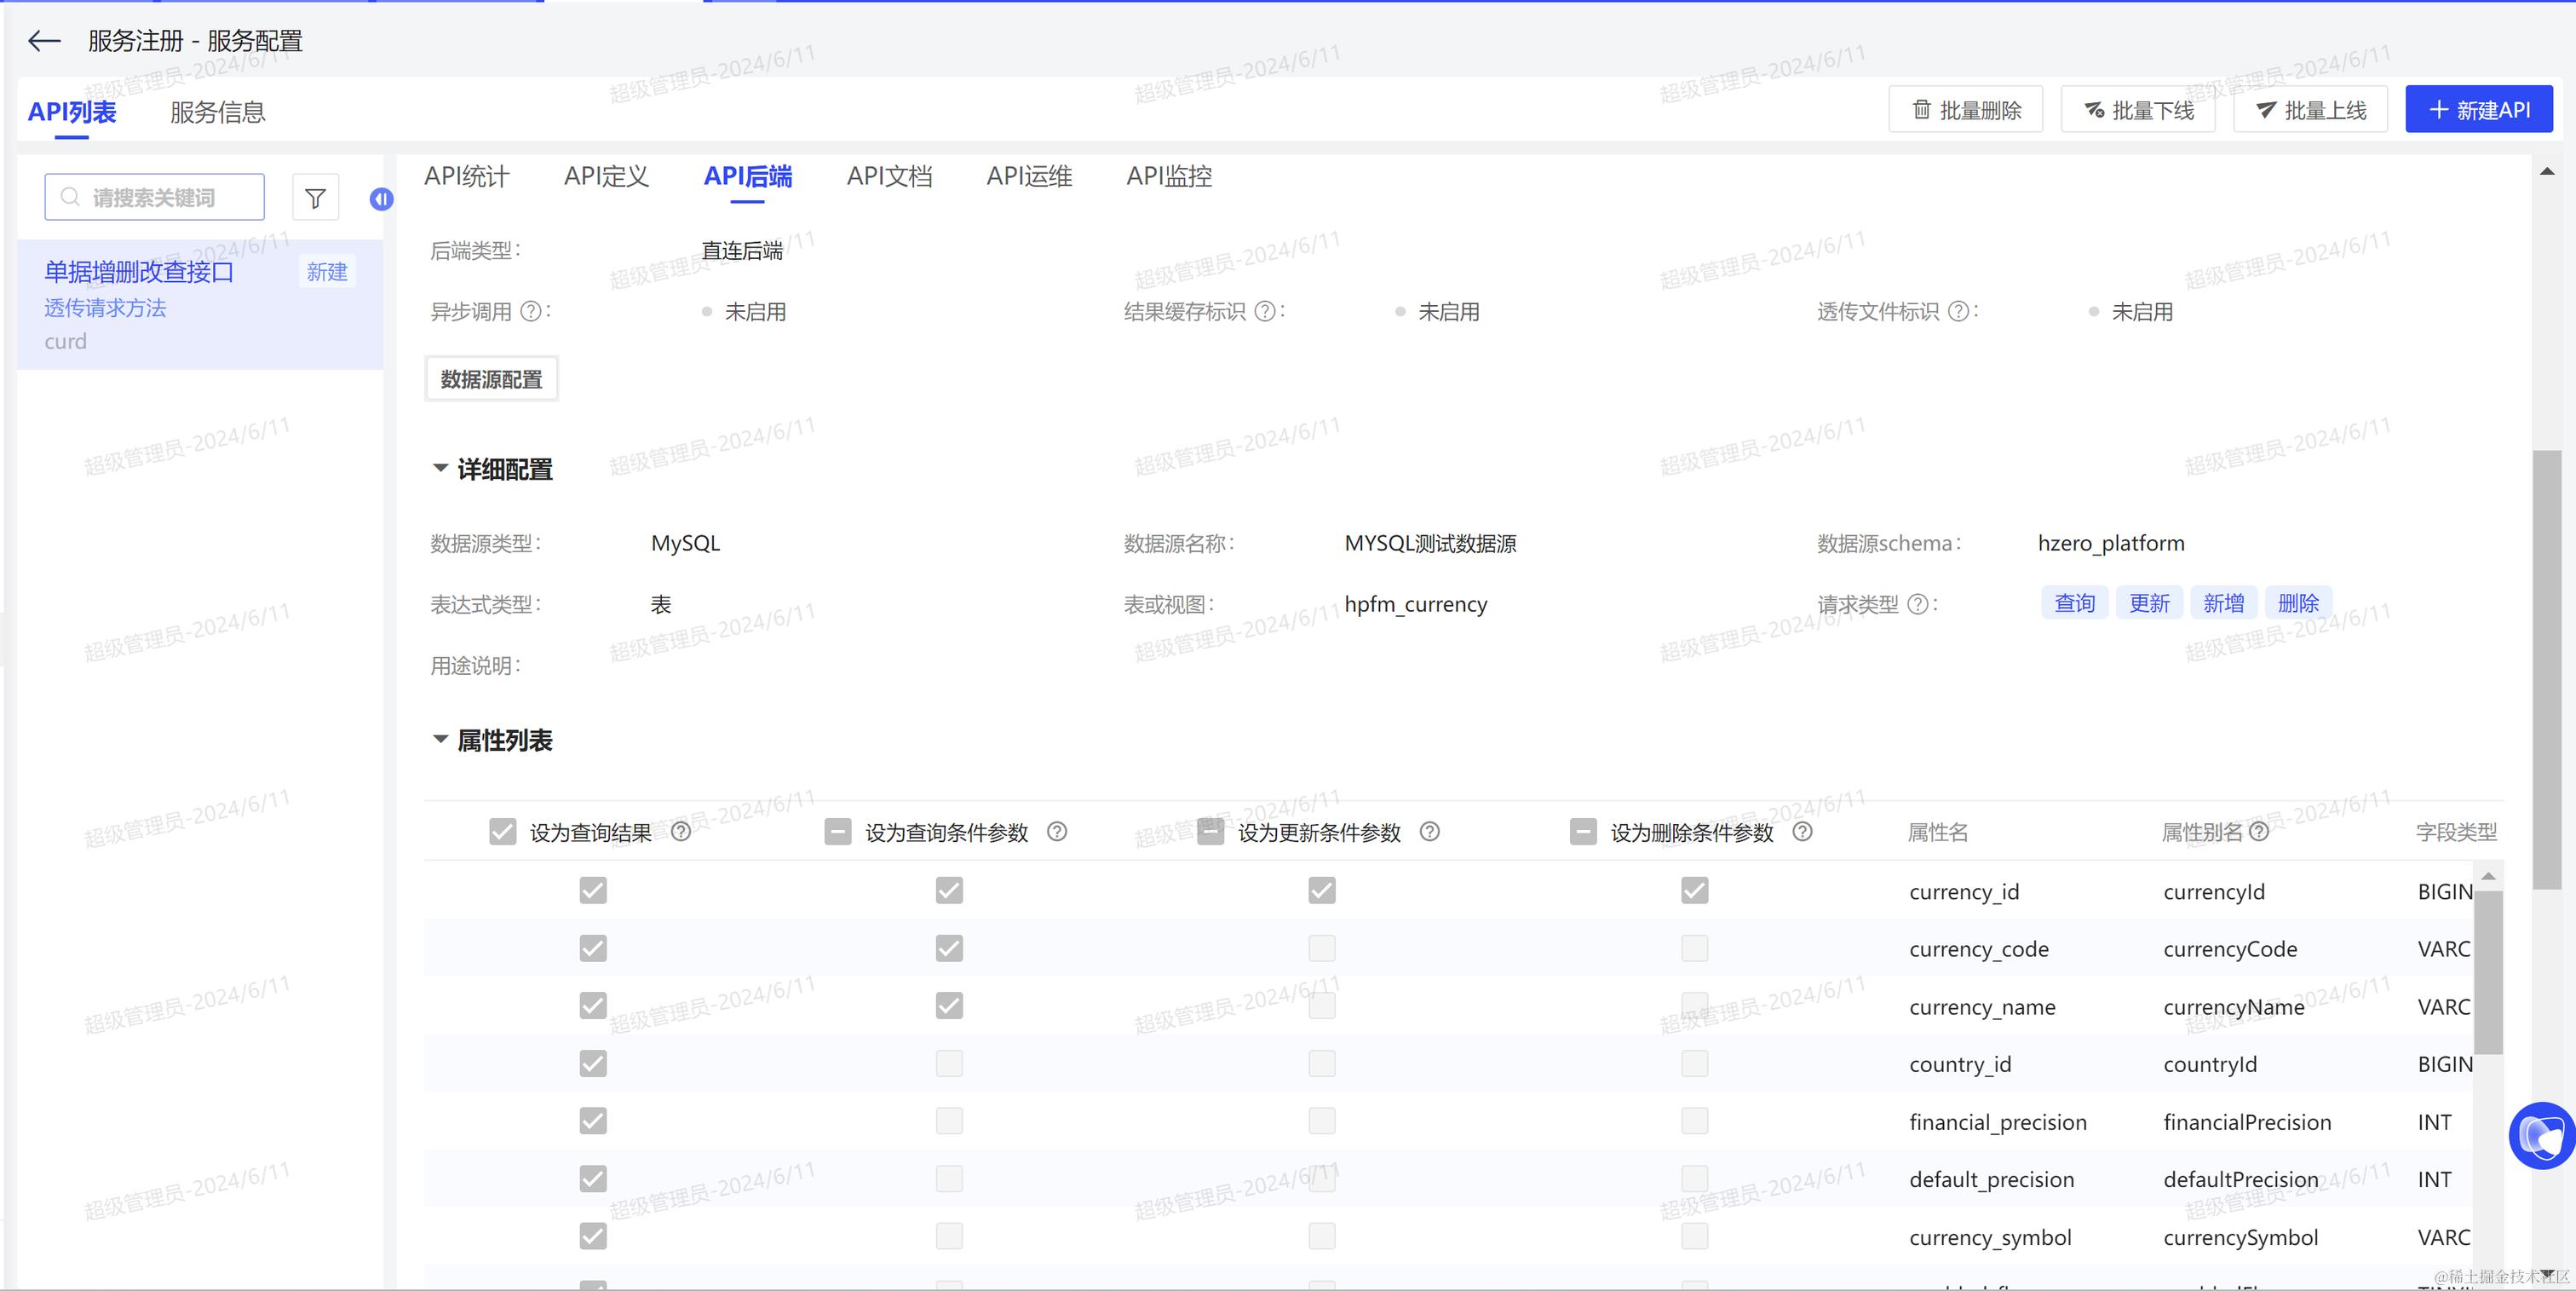This screenshot has height=1291, width=2576.
Task: Click the currencyId alias cell
Action: (x=2214, y=891)
